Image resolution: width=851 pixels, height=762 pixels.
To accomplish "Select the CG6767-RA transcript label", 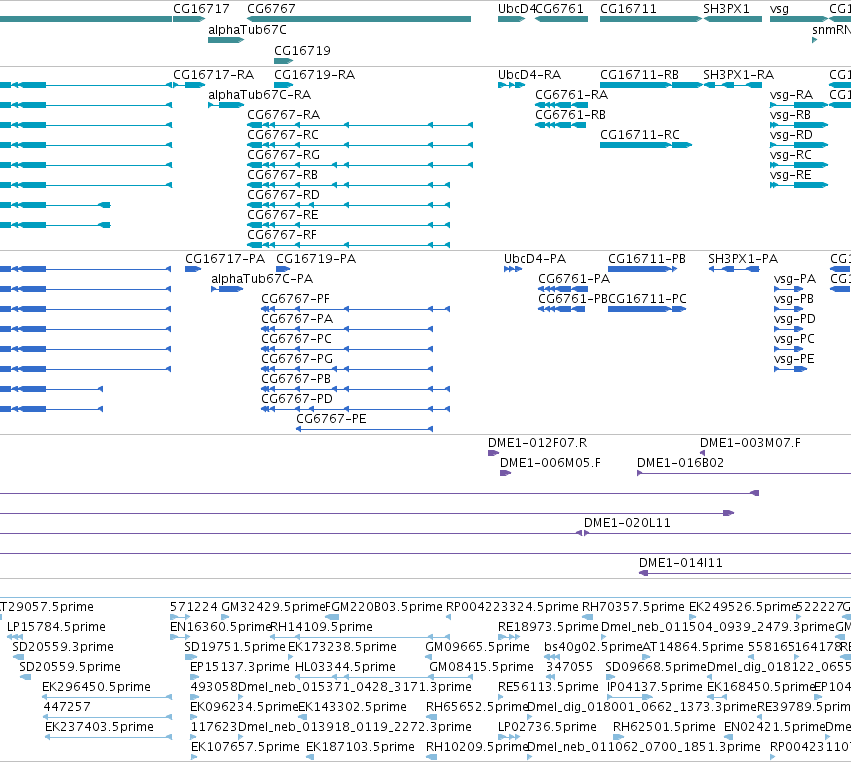I will click(x=283, y=115).
